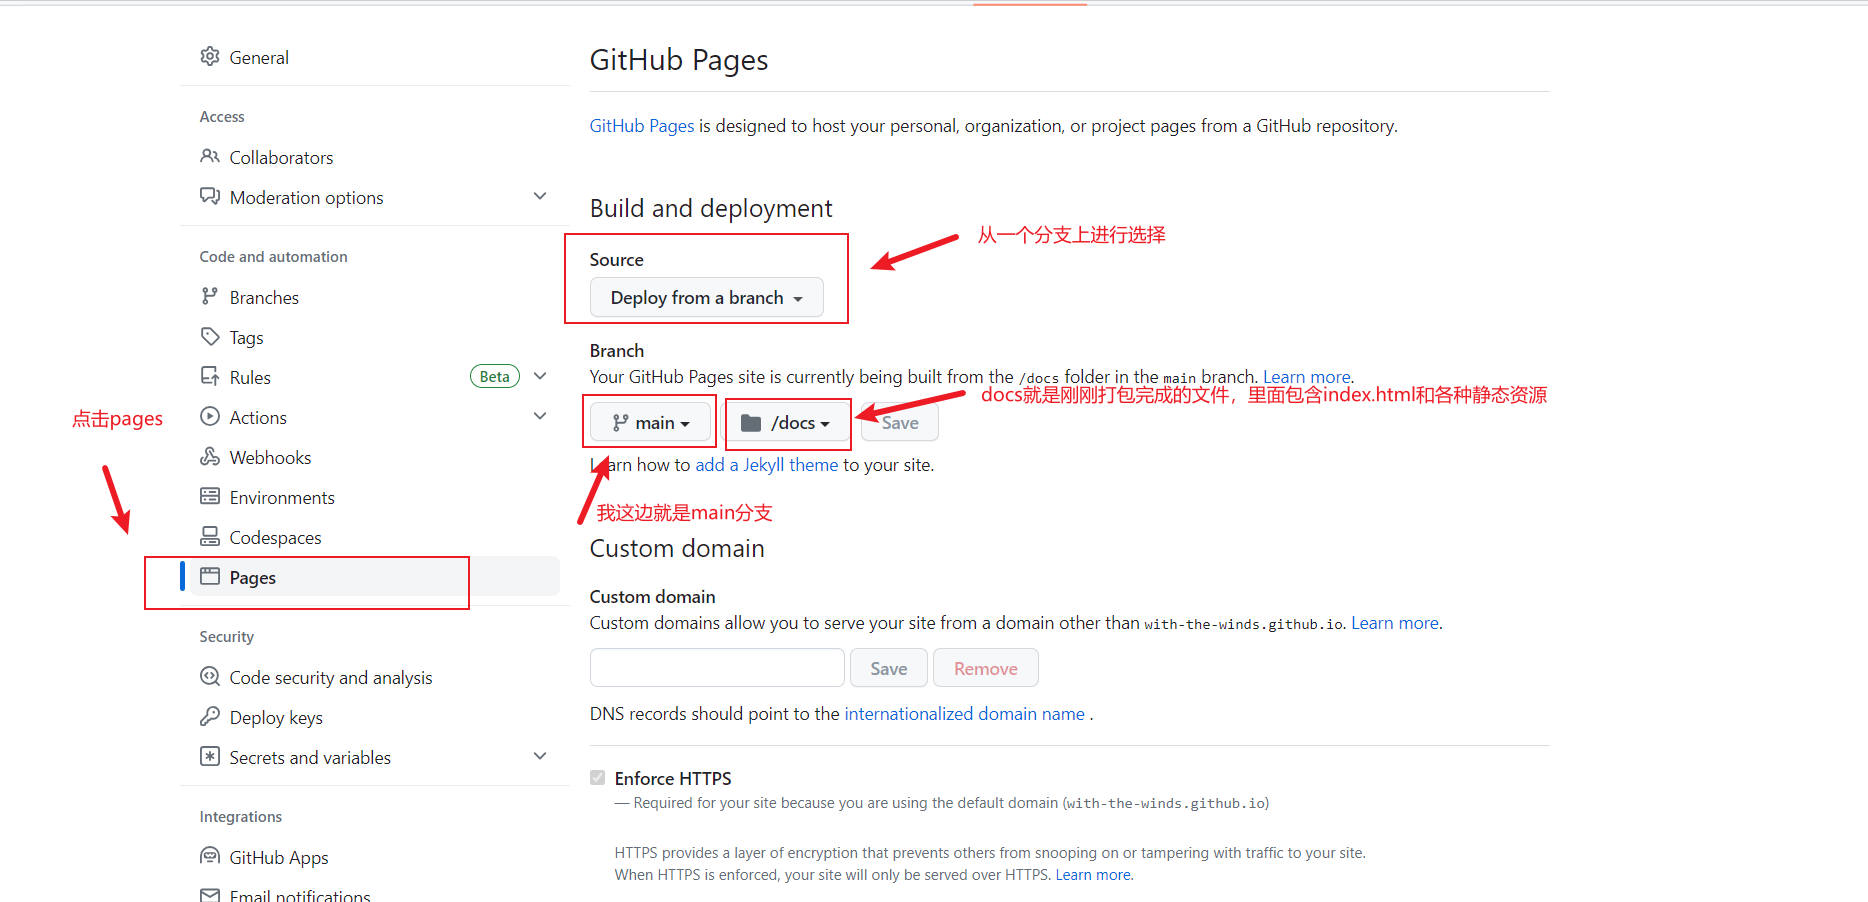Click the Beta badge beside Rules
Image resolution: width=1868 pixels, height=902 pixels.
495,376
